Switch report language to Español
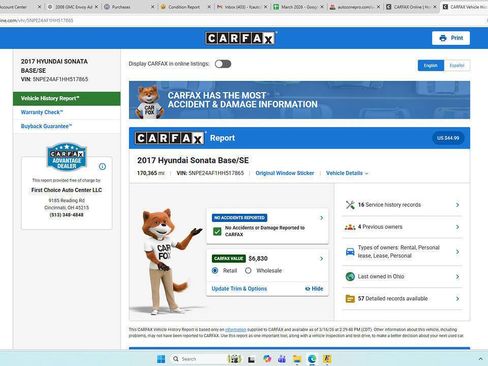The width and height of the screenshot is (488, 366). pyautogui.click(x=457, y=65)
